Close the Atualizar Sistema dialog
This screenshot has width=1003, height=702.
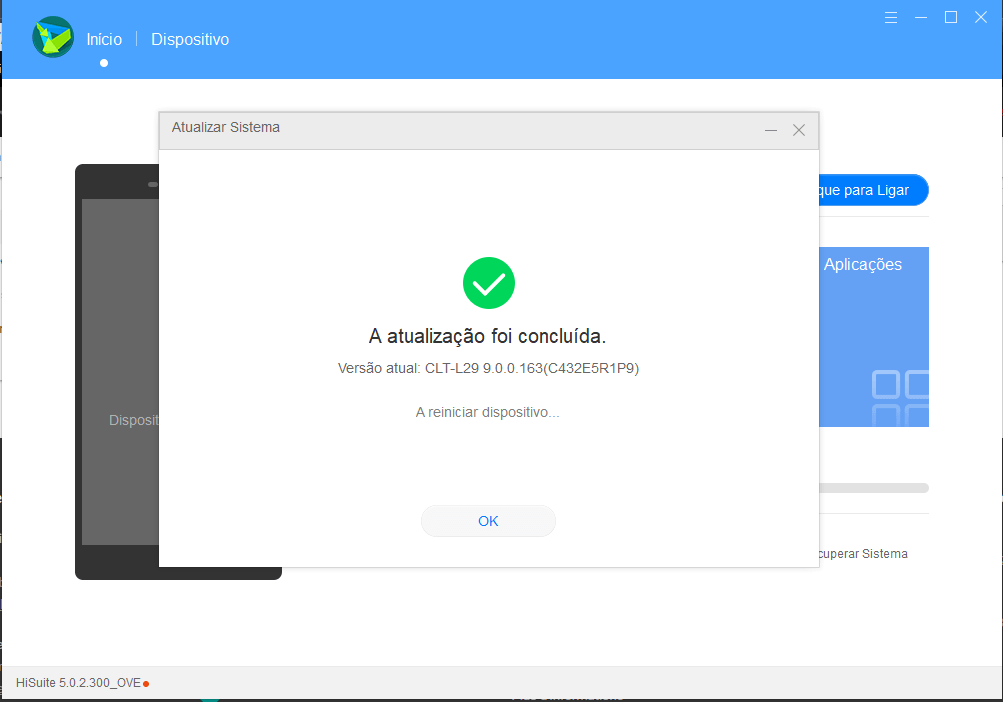click(798, 130)
